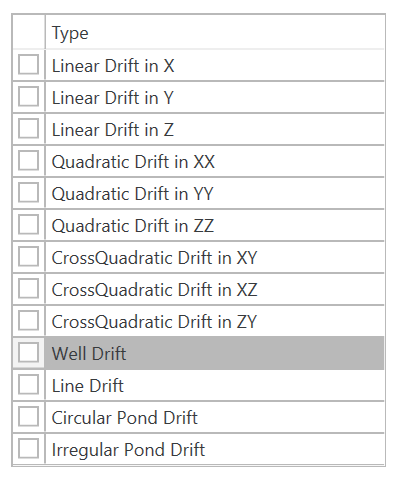Select the Well Drift row label

coord(89,353)
